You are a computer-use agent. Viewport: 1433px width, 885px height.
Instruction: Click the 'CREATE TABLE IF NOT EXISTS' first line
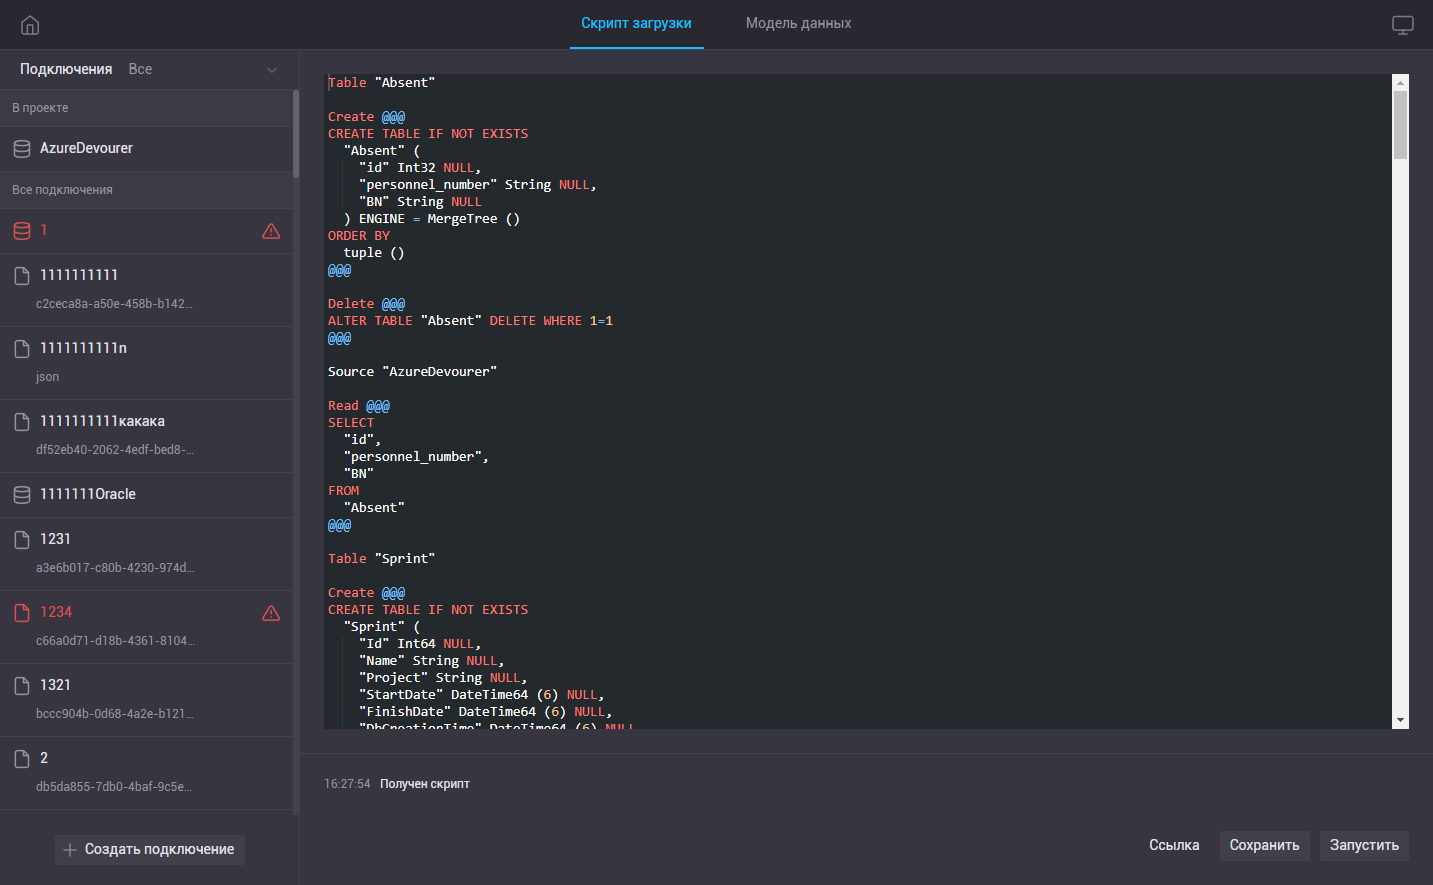pyautogui.click(x=428, y=134)
